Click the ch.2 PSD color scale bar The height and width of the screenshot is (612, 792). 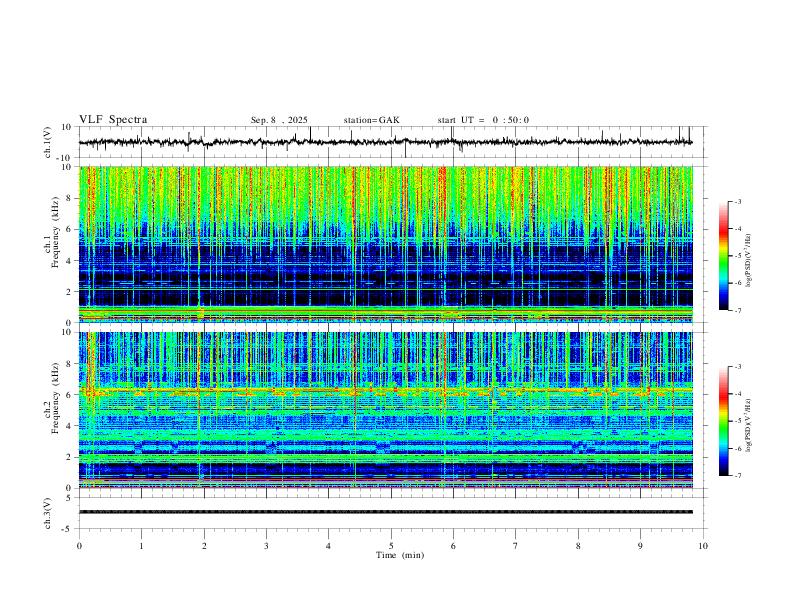(x=723, y=421)
